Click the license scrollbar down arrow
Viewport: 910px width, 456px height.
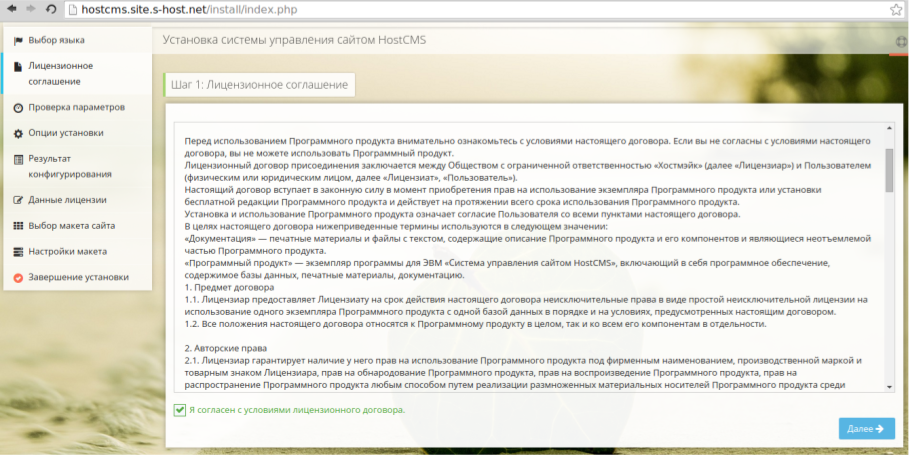pos(889,387)
